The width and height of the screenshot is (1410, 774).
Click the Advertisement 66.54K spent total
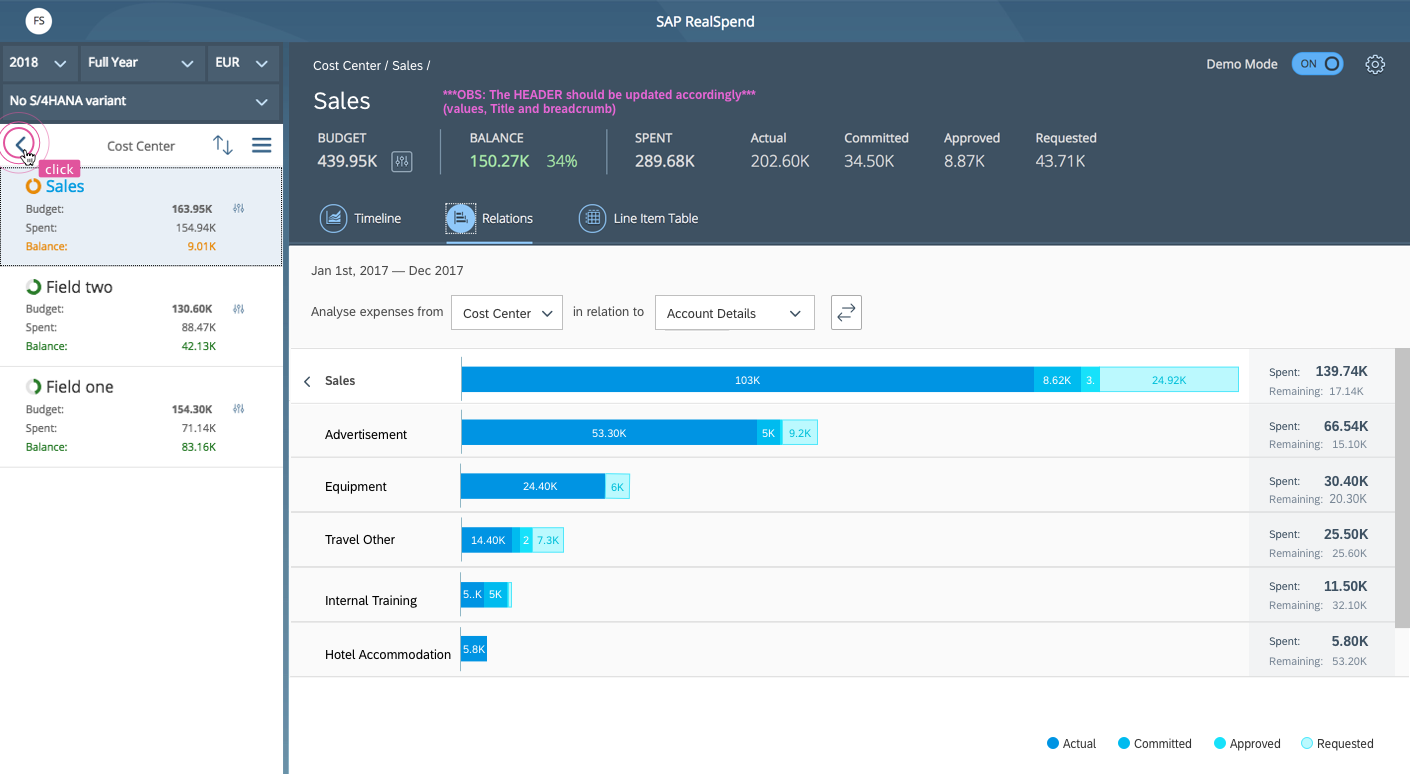1346,426
